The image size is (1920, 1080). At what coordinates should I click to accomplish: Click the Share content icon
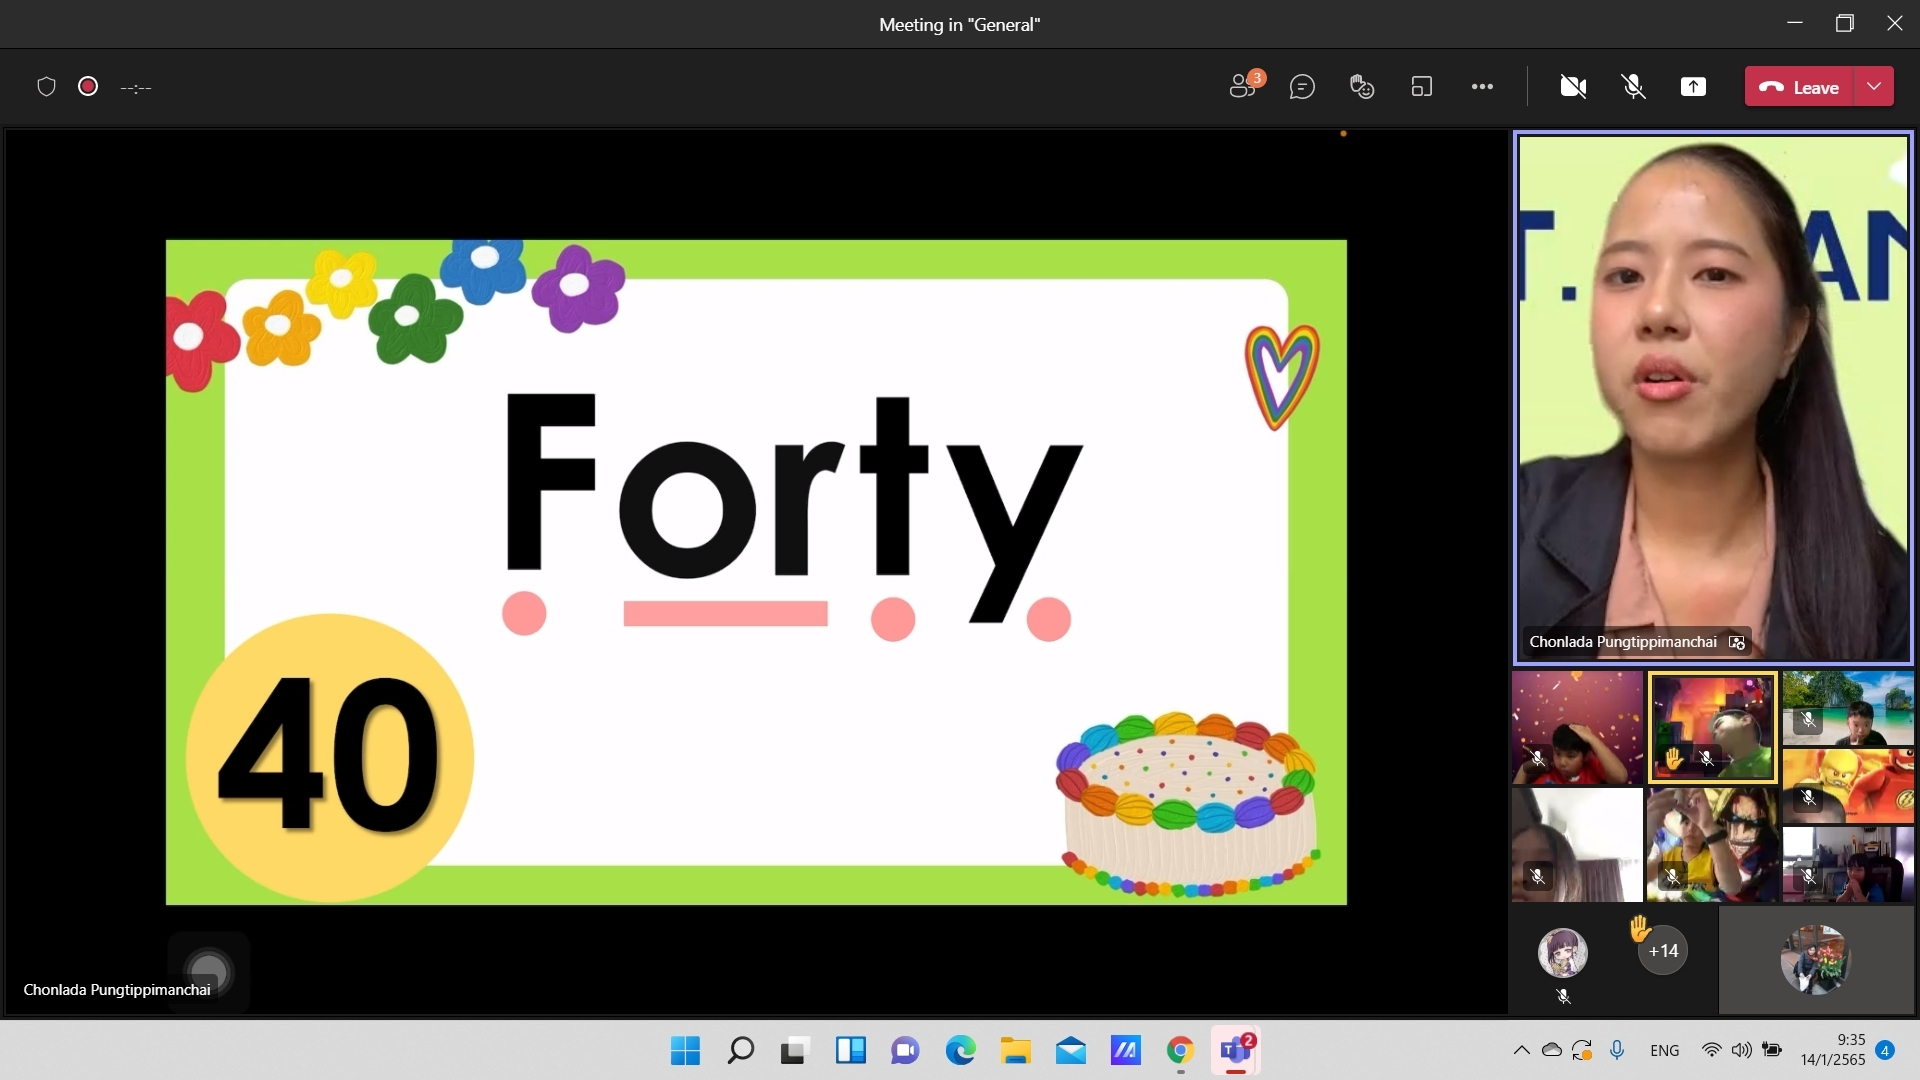click(x=1693, y=87)
